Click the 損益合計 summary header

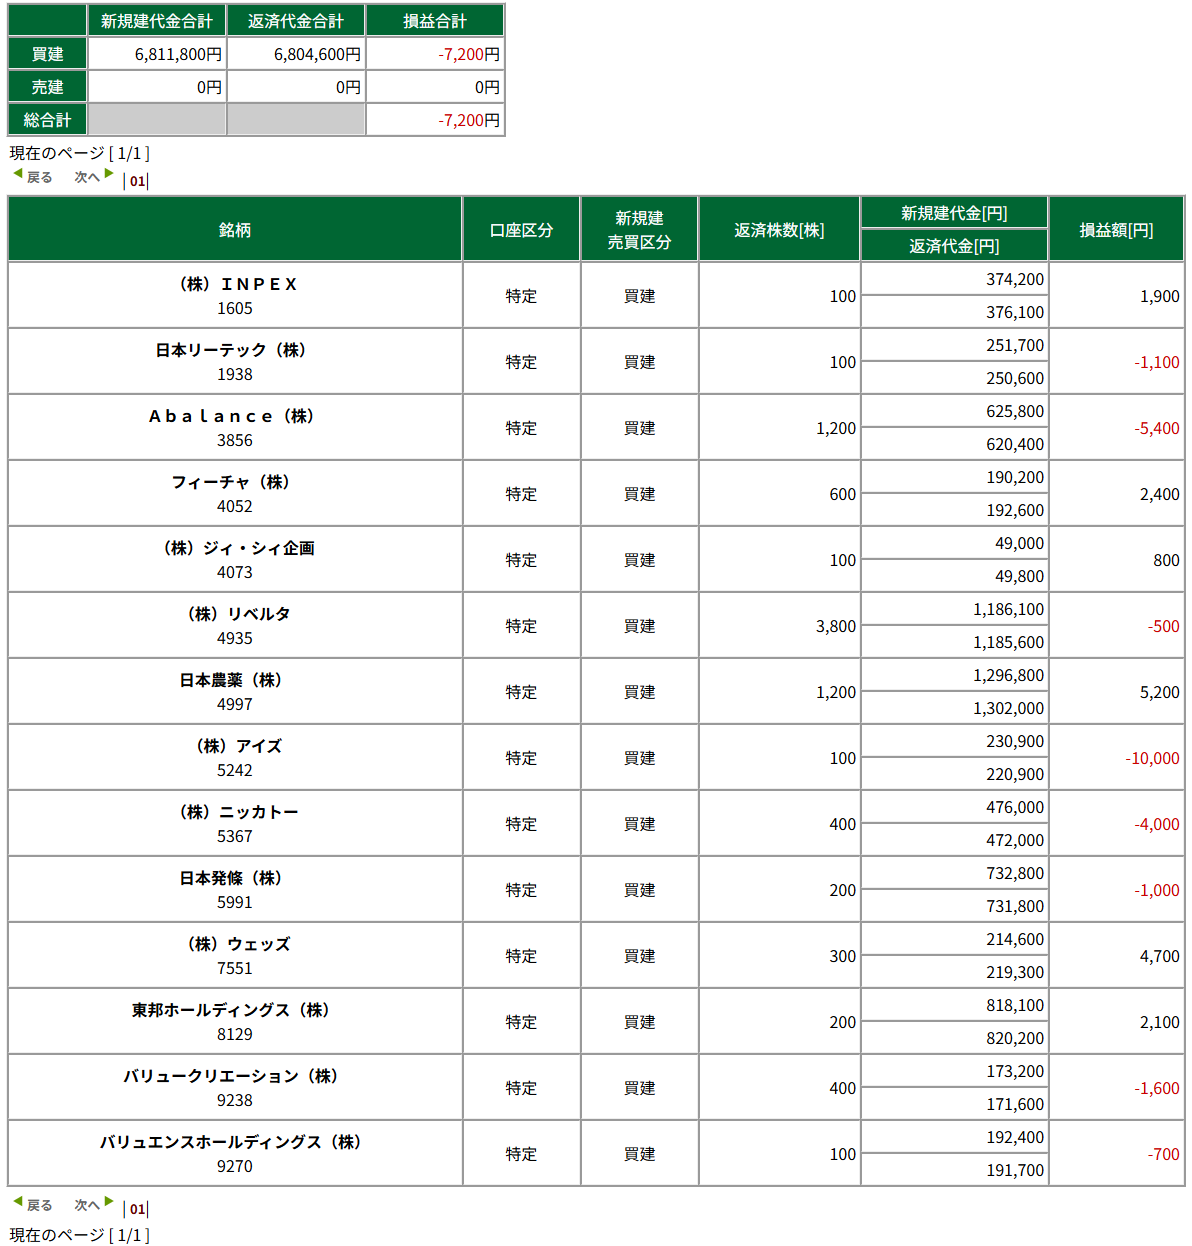click(x=435, y=21)
